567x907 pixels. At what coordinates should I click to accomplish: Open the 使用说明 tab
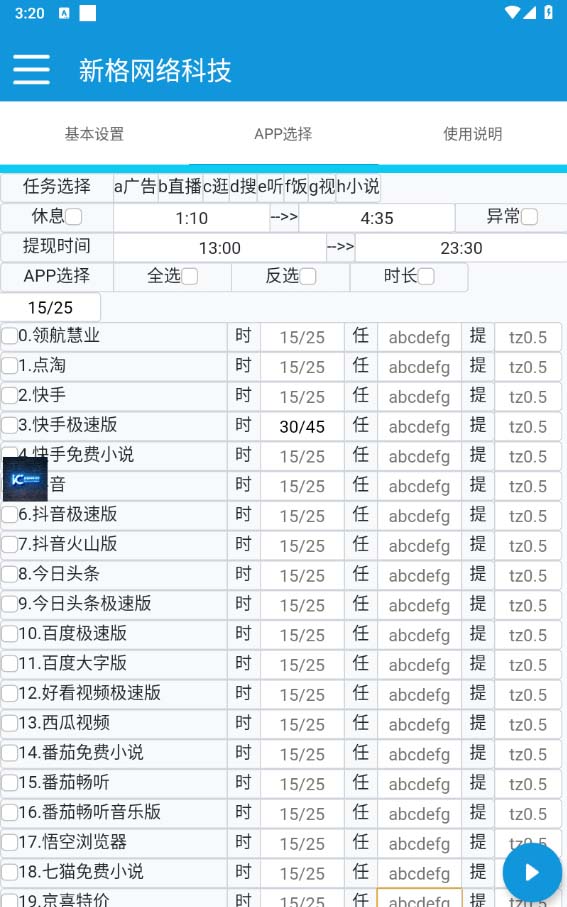click(473, 134)
